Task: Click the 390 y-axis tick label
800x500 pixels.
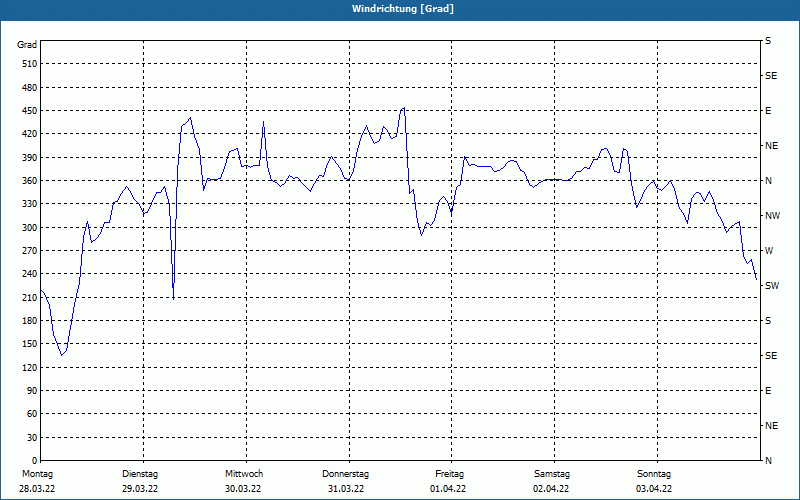Action: (x=29, y=158)
